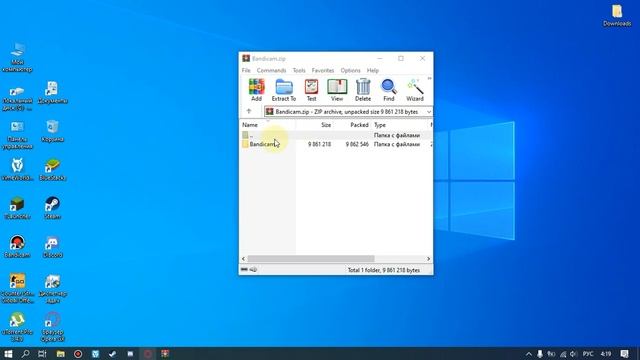Select the uTorrent Pro desktop shortcut

click(17, 327)
